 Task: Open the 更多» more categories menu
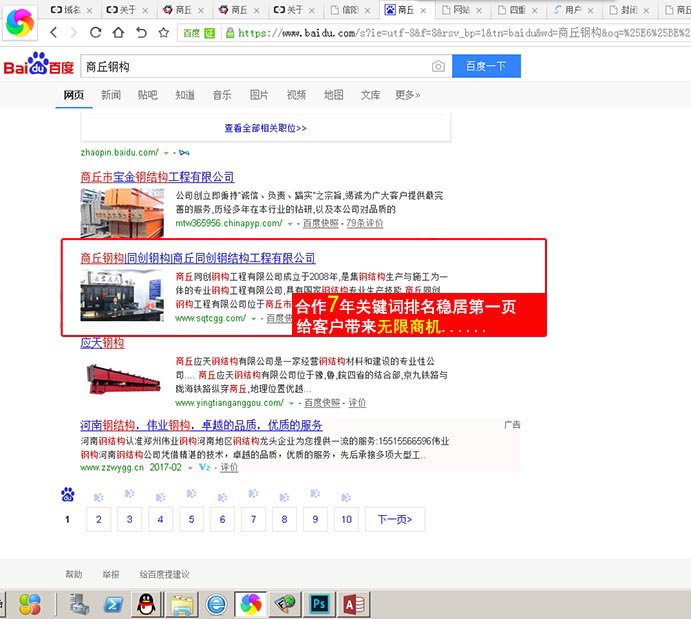point(408,95)
